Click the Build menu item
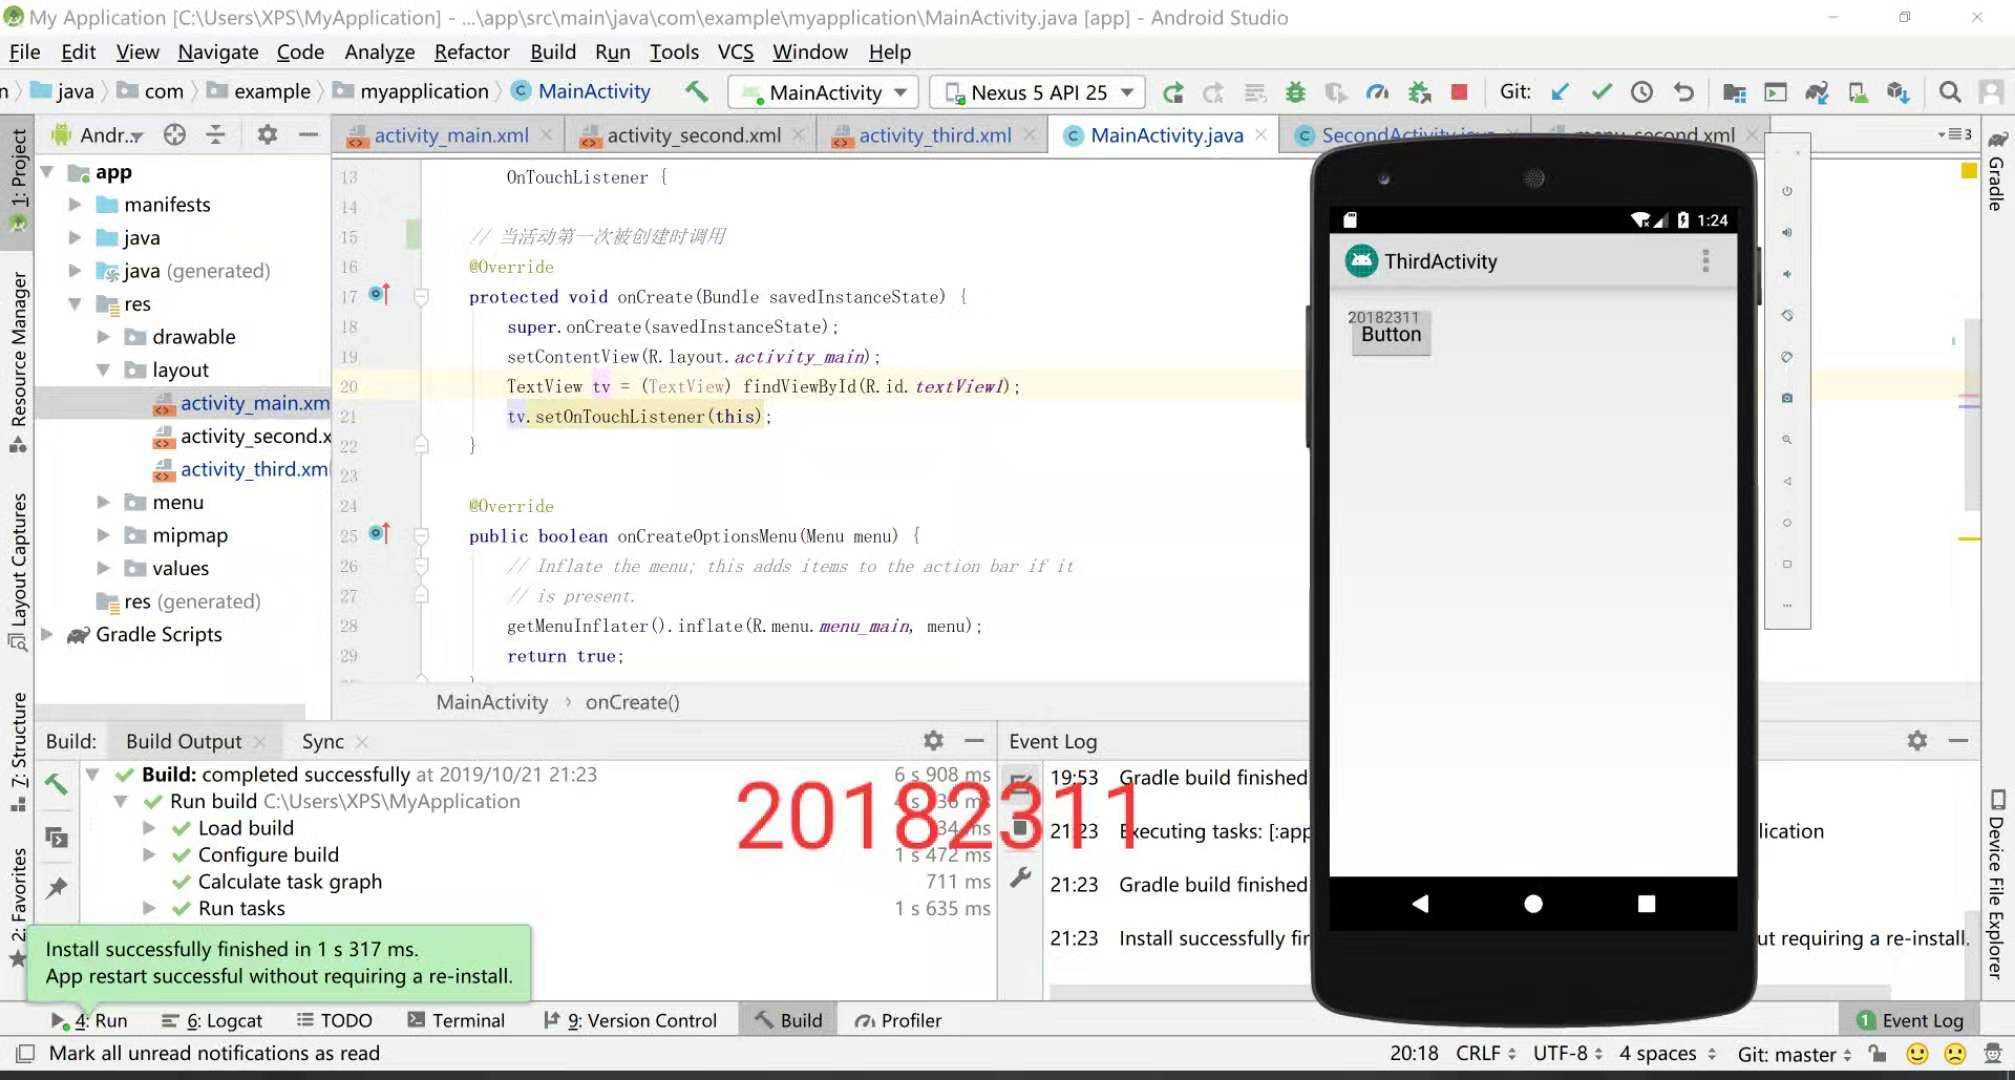2015x1080 pixels. tap(552, 51)
